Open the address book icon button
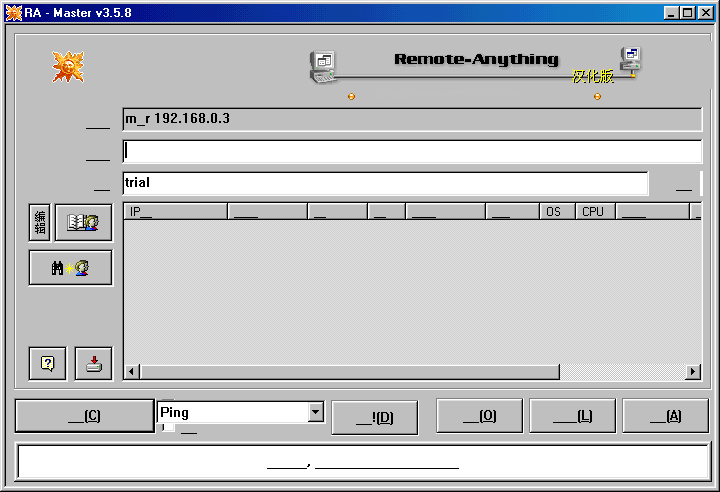720x492 pixels. [x=83, y=223]
